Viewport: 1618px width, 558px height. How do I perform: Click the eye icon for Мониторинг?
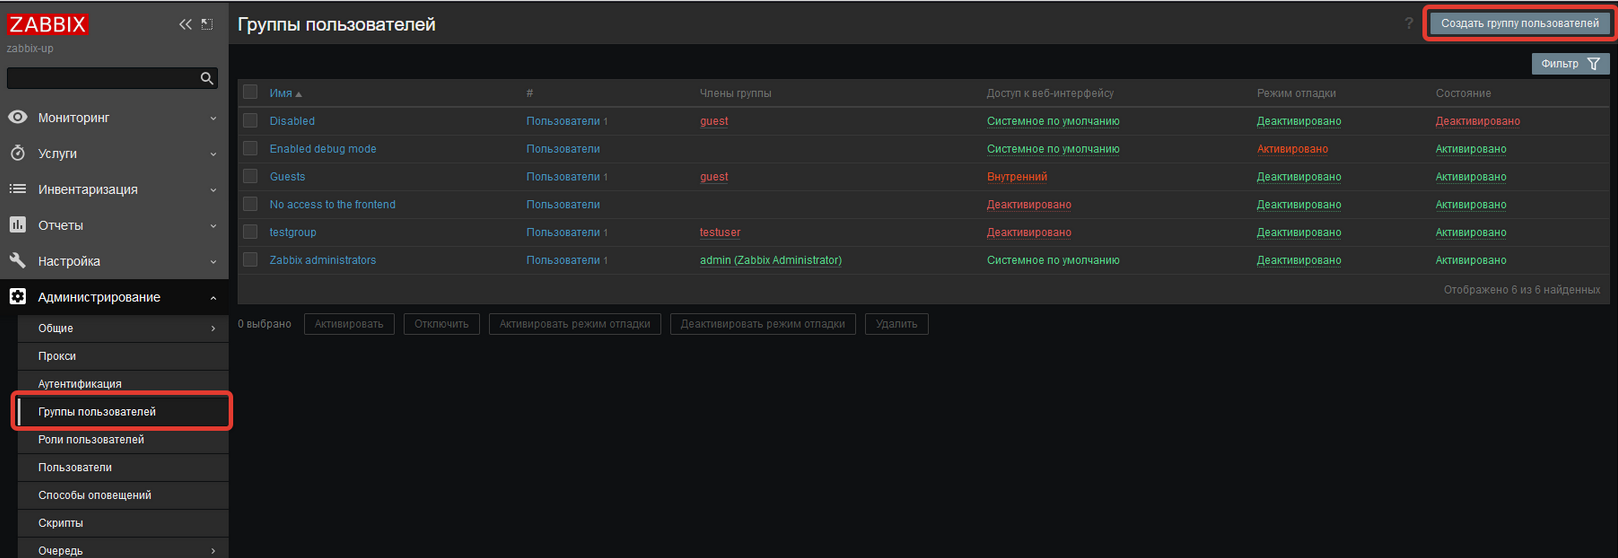(x=18, y=117)
